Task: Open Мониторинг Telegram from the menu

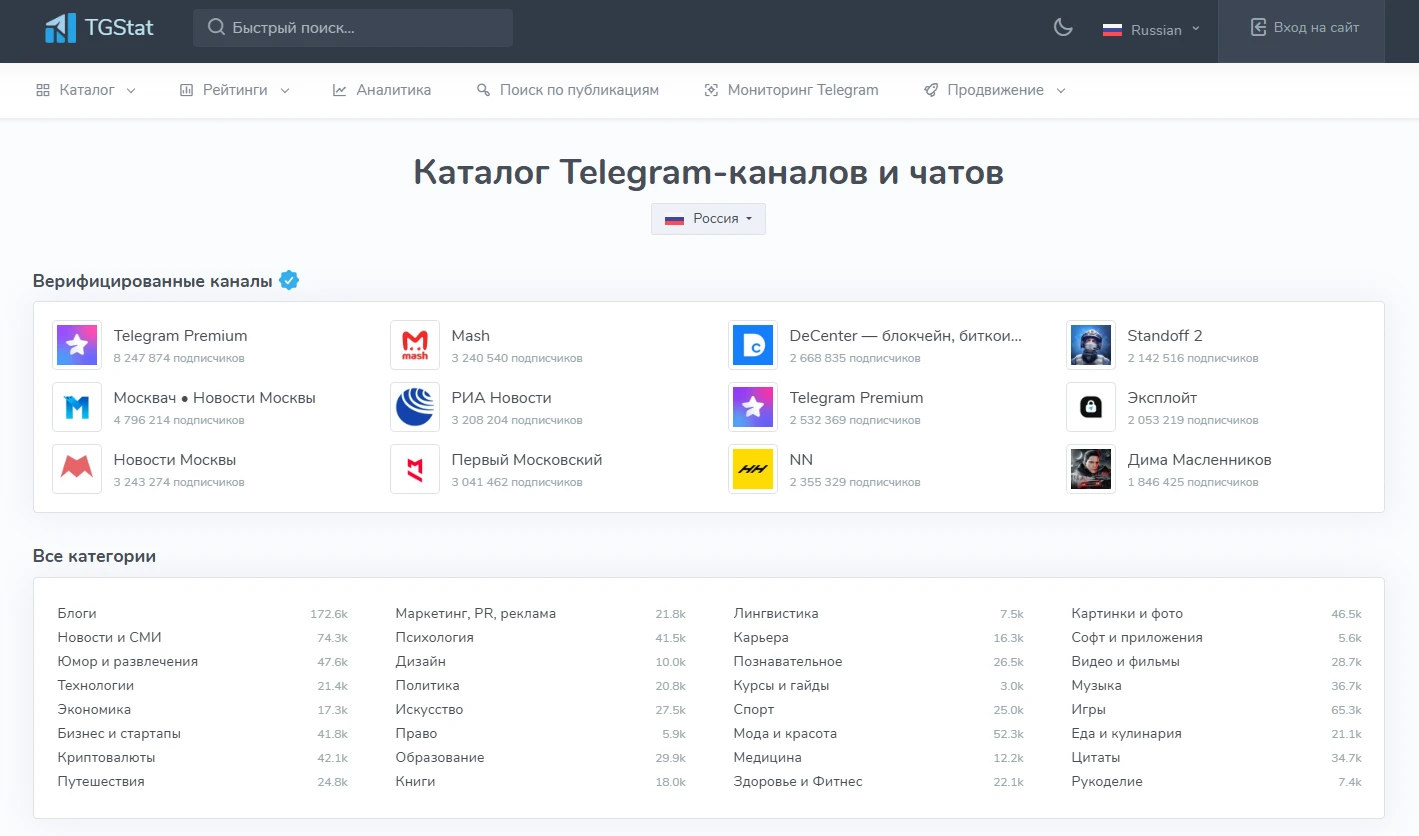Action: [791, 89]
